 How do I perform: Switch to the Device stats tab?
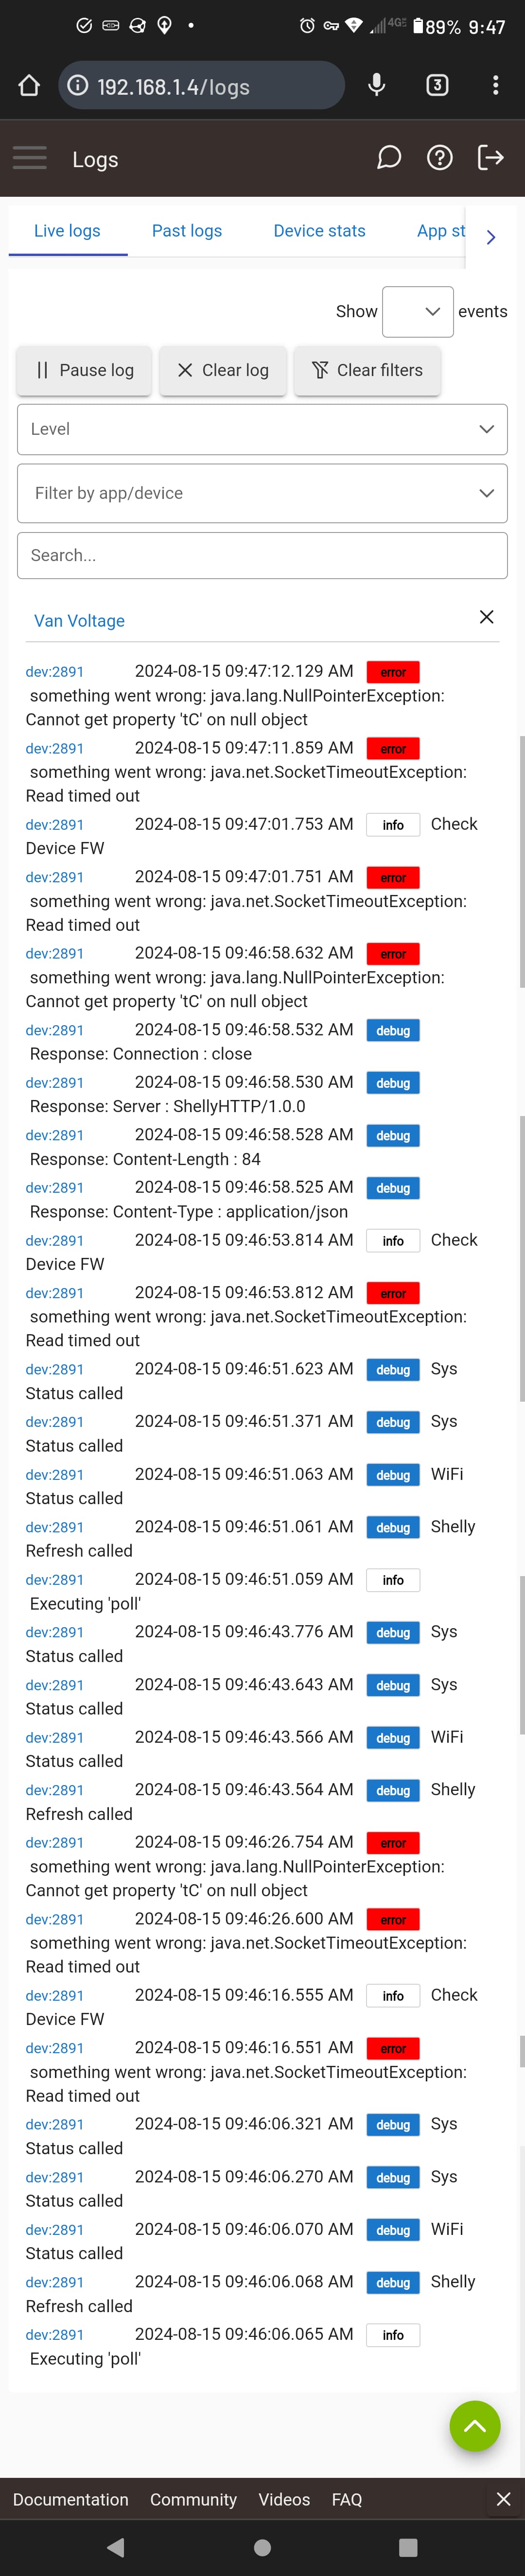point(319,231)
